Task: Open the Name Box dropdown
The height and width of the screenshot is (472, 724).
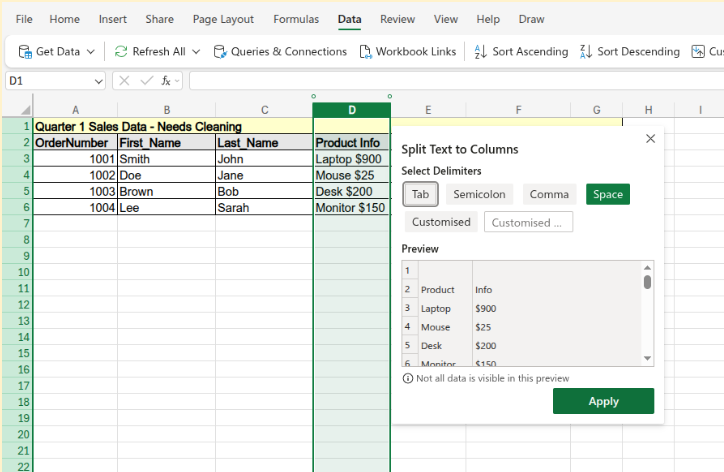Action: tap(98, 81)
